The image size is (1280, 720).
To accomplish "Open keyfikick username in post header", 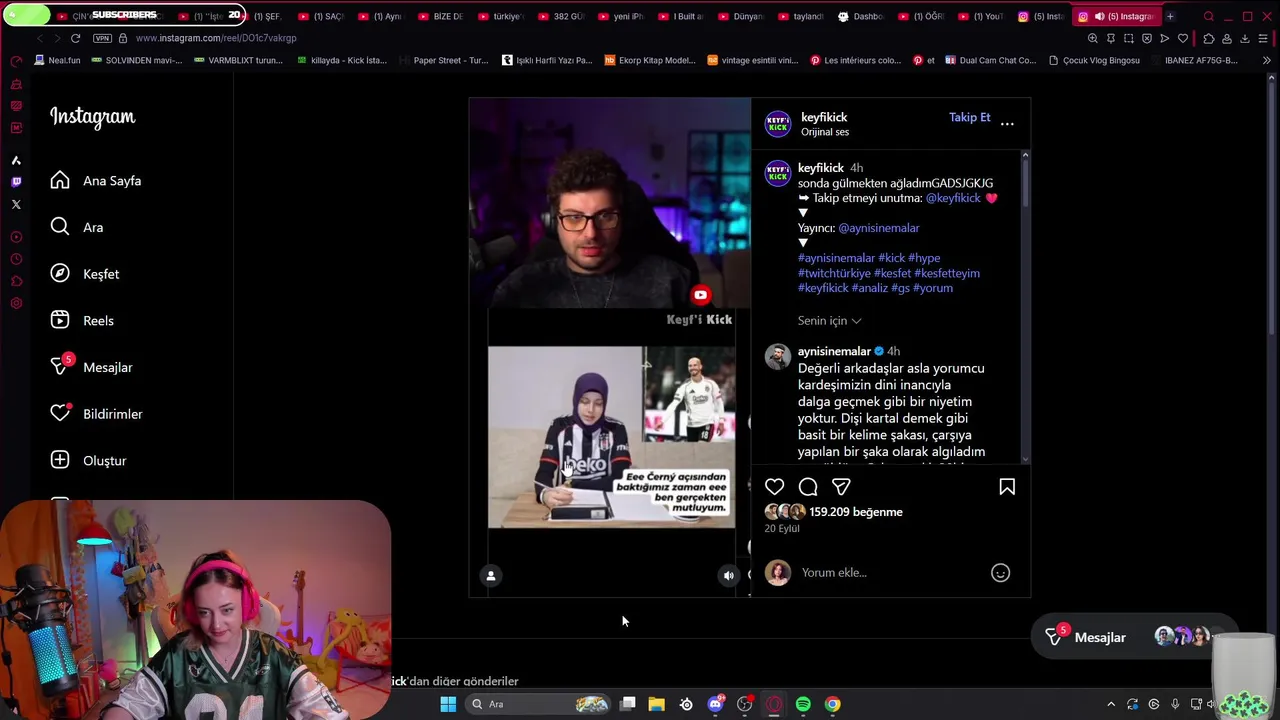I will coord(824,117).
